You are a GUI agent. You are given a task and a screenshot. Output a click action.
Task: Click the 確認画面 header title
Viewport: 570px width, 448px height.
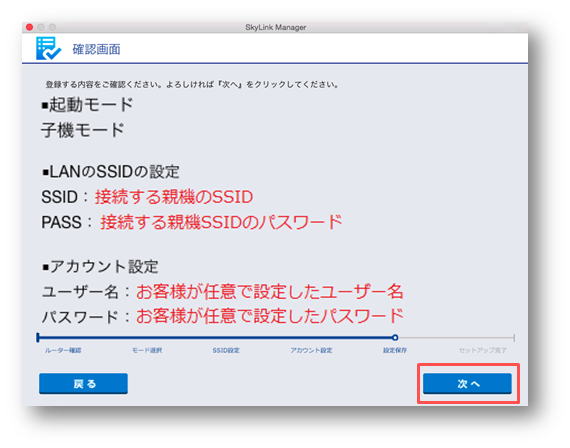click(96, 49)
